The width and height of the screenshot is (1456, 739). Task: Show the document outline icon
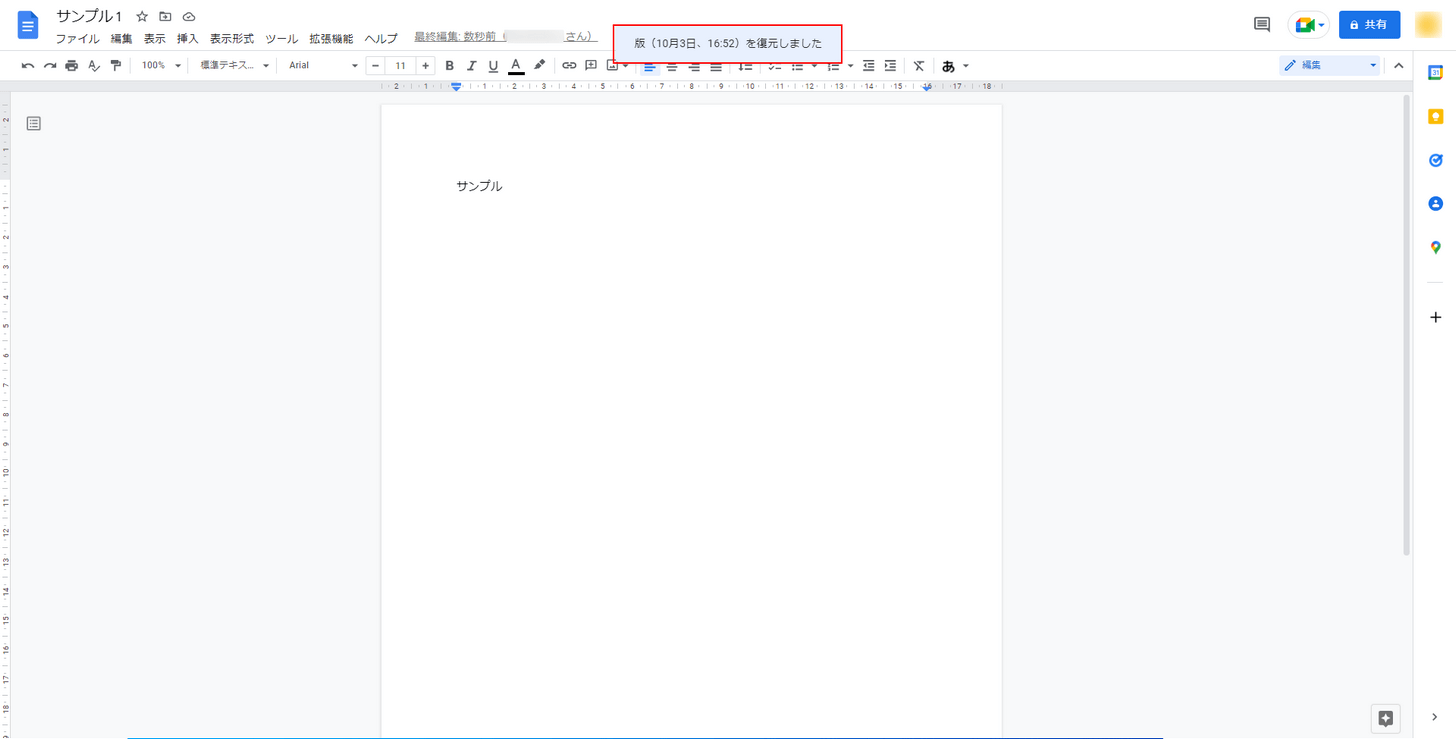[x=34, y=124]
